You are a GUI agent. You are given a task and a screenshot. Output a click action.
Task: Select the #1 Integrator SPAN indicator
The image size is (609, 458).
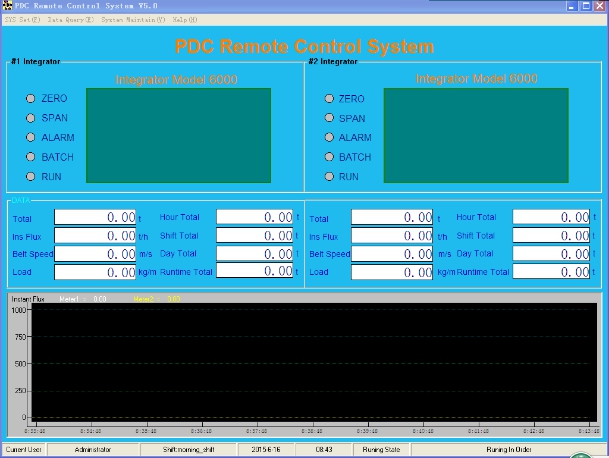point(30,118)
